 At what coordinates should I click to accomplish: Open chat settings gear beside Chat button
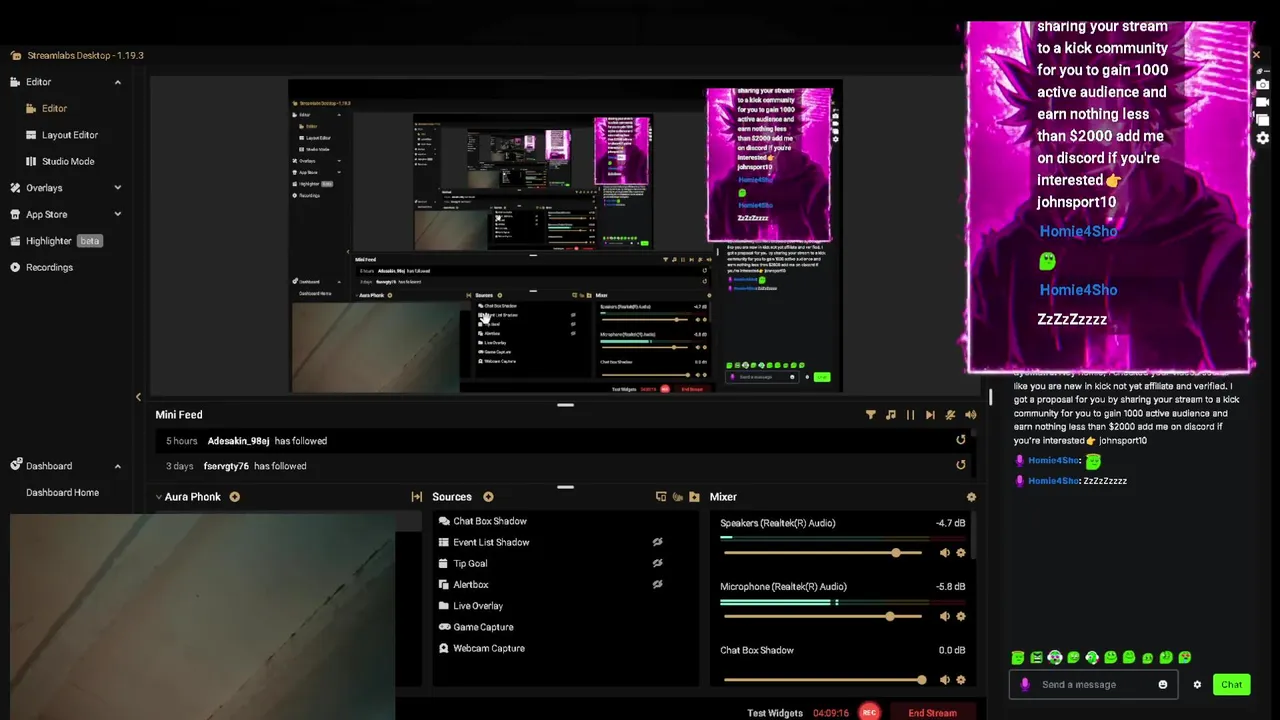click(1197, 685)
